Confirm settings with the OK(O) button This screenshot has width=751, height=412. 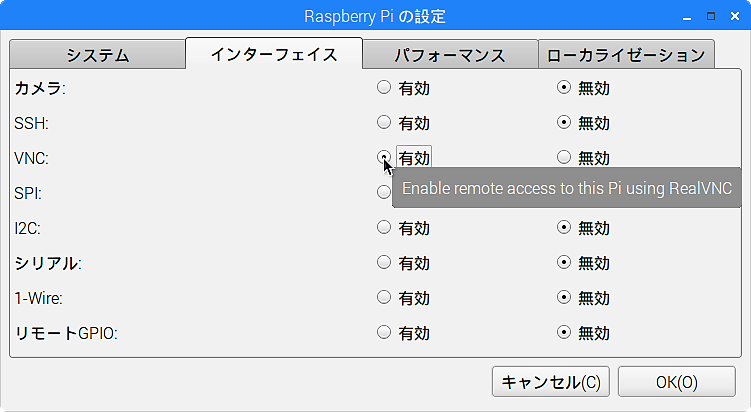pos(677,382)
